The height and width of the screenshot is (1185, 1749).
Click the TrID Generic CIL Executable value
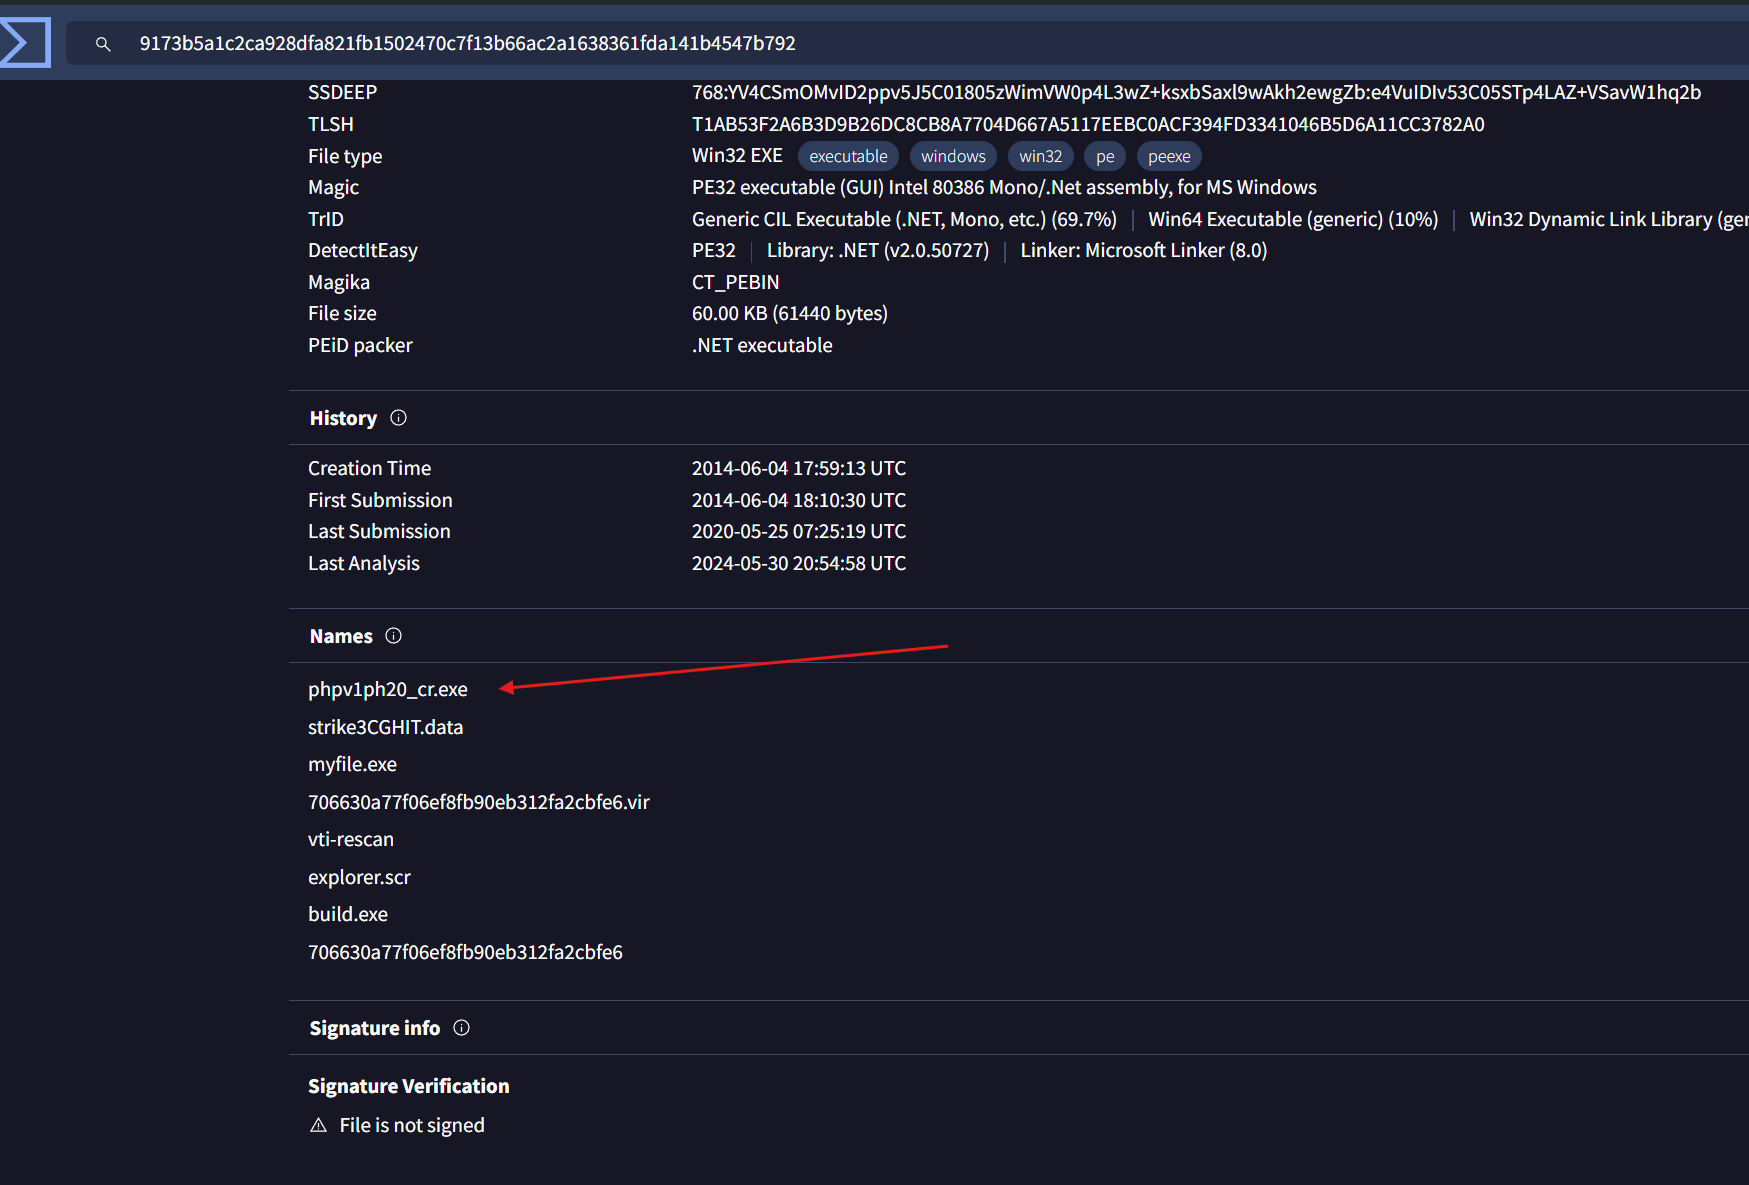[904, 219]
